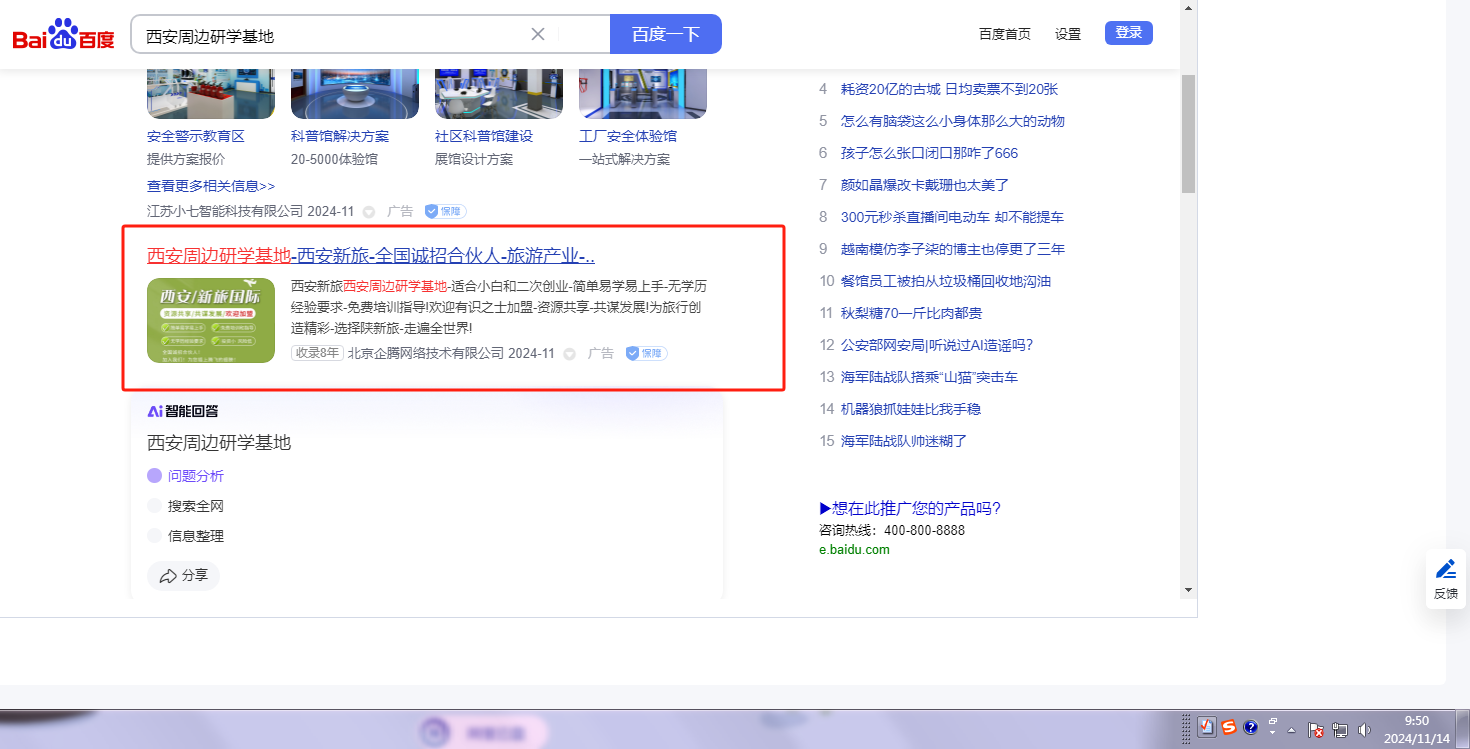This screenshot has height=749, width=1470.
Task: Open 科普馆解决方案 thumbnail image
Action: pos(355,93)
